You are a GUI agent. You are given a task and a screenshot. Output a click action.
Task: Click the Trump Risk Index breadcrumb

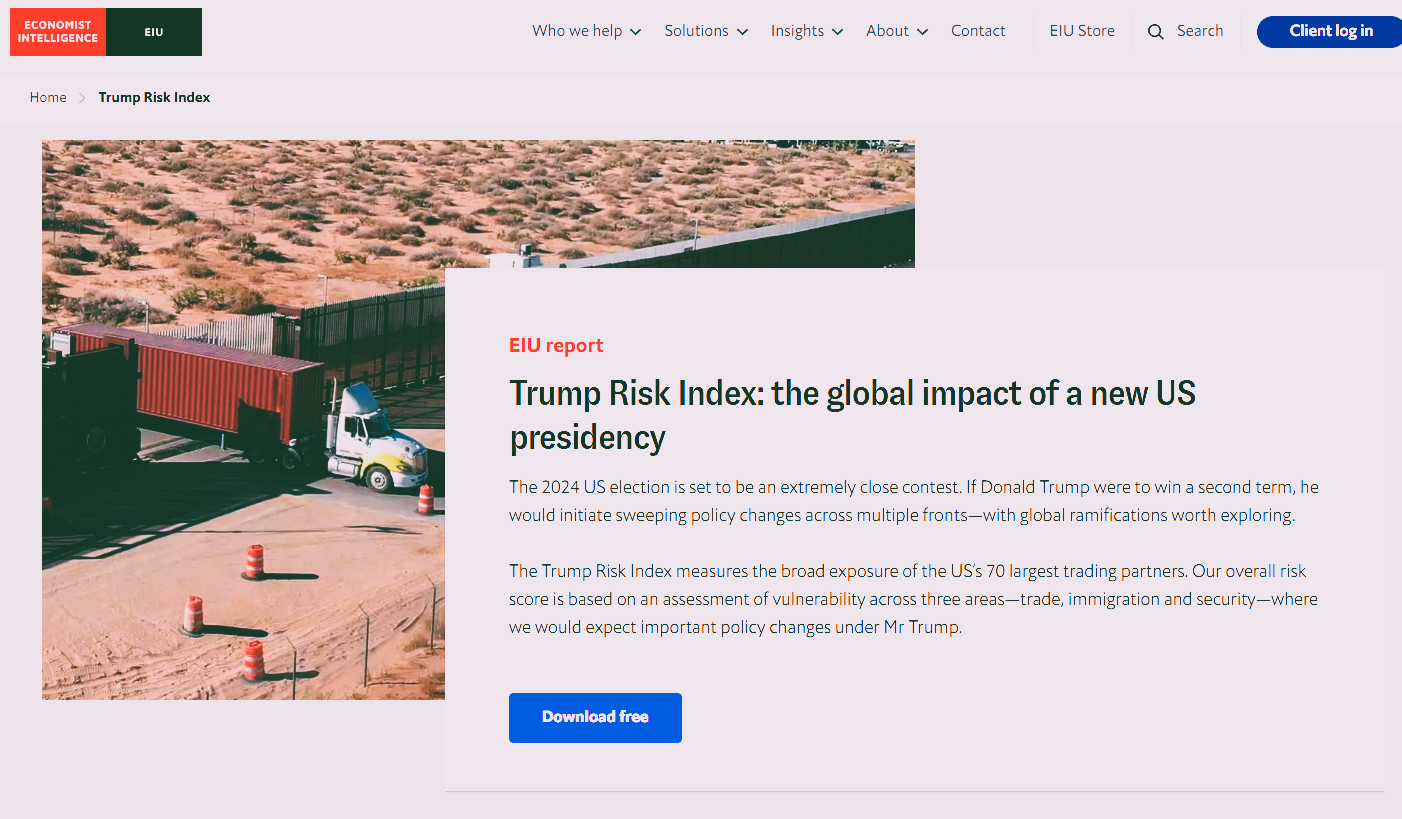(154, 98)
